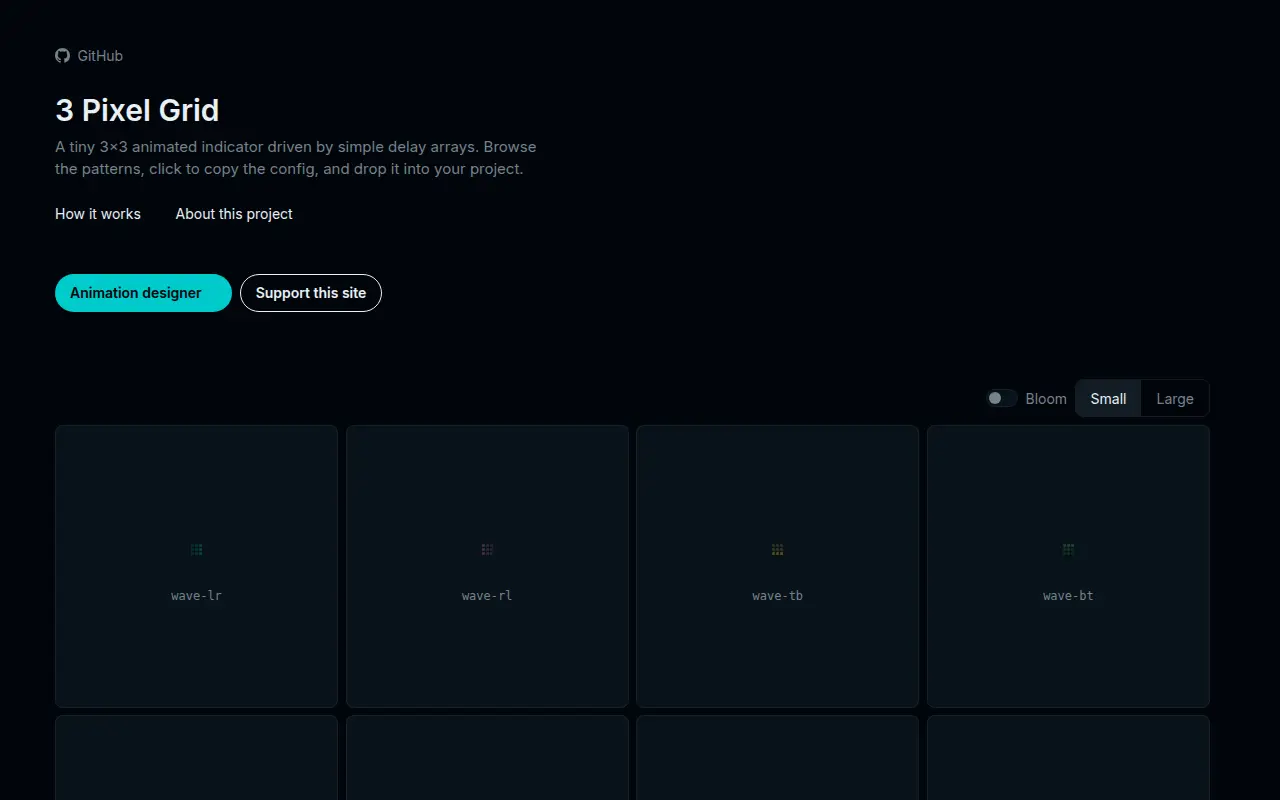Open the How it works section
This screenshot has height=800, width=1280.
pyautogui.click(x=98, y=214)
